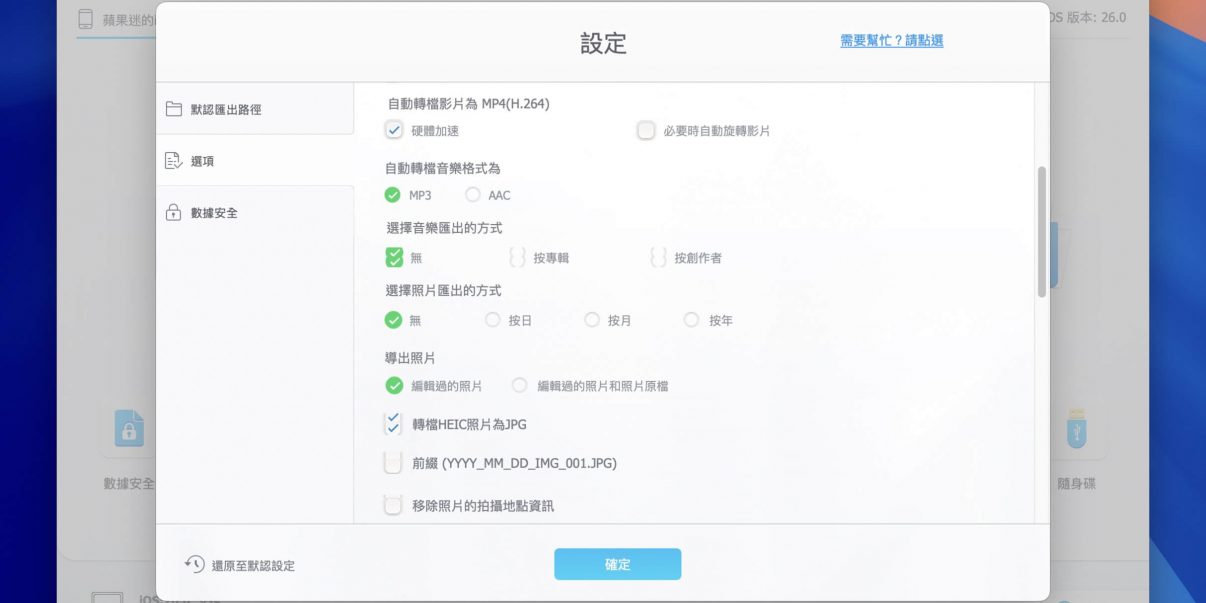Click the 隨身碟 USB drive icon
The width and height of the screenshot is (1206, 603).
click(x=1076, y=428)
